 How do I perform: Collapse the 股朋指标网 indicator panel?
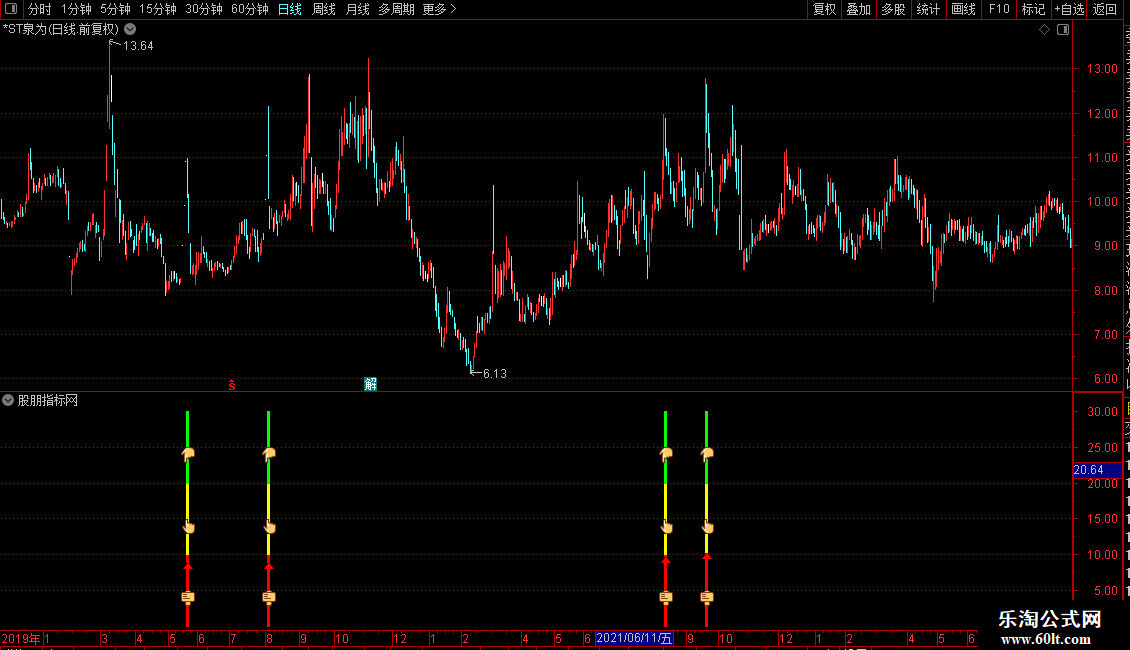8,400
